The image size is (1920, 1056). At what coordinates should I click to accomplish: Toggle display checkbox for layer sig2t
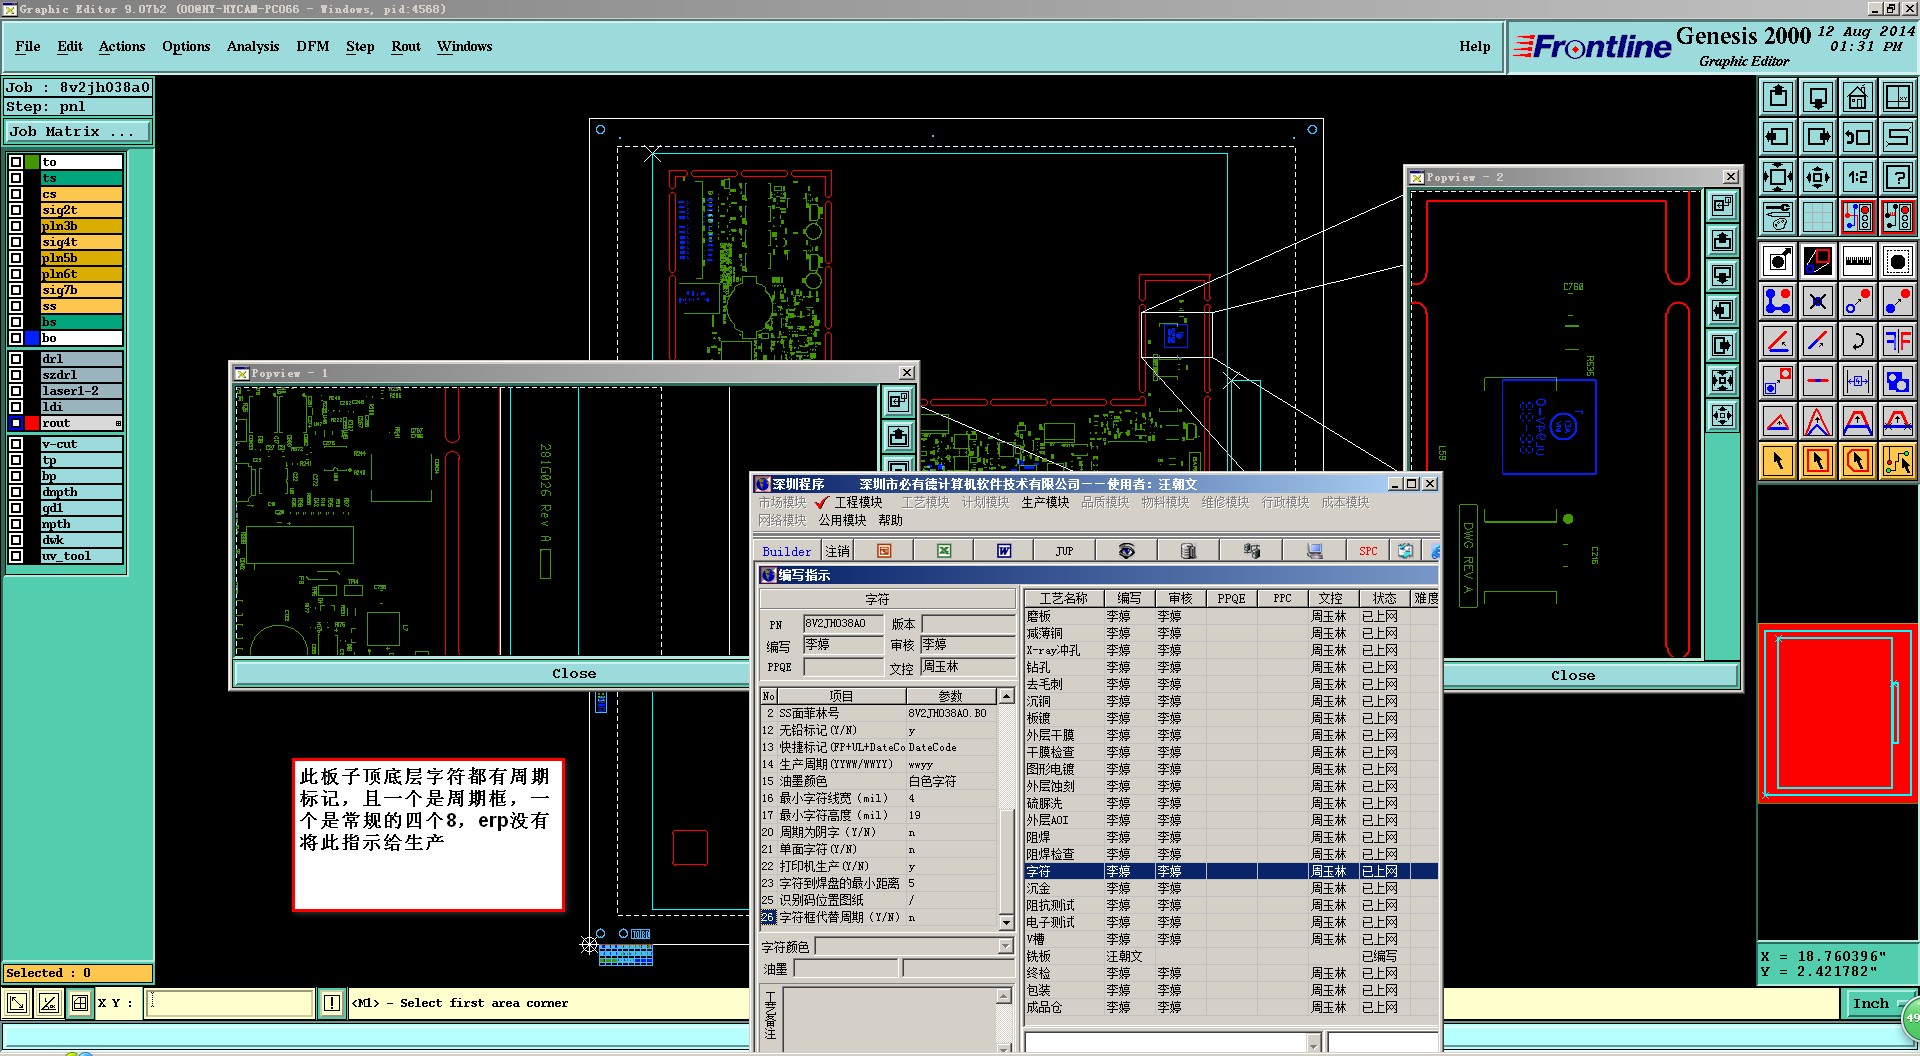point(16,210)
